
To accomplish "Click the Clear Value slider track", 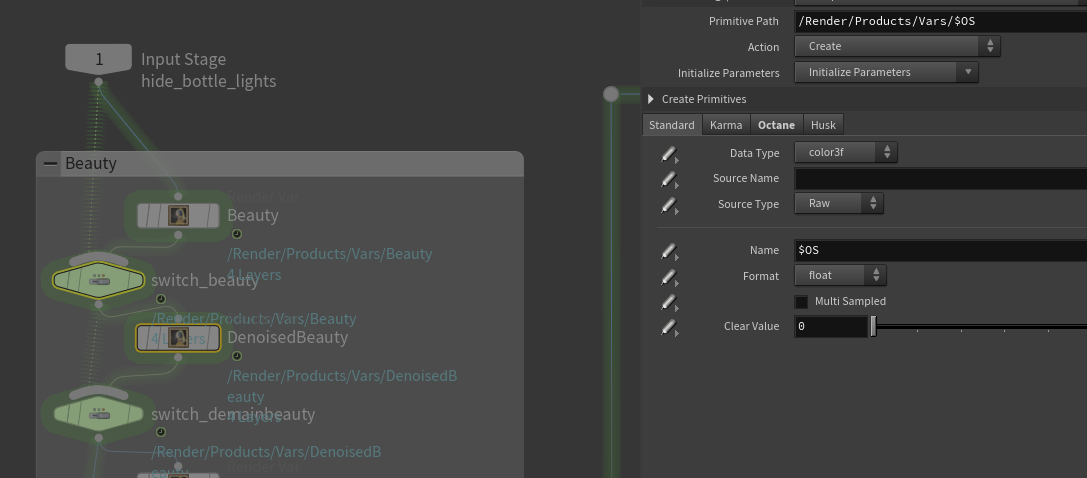I will click(980, 327).
